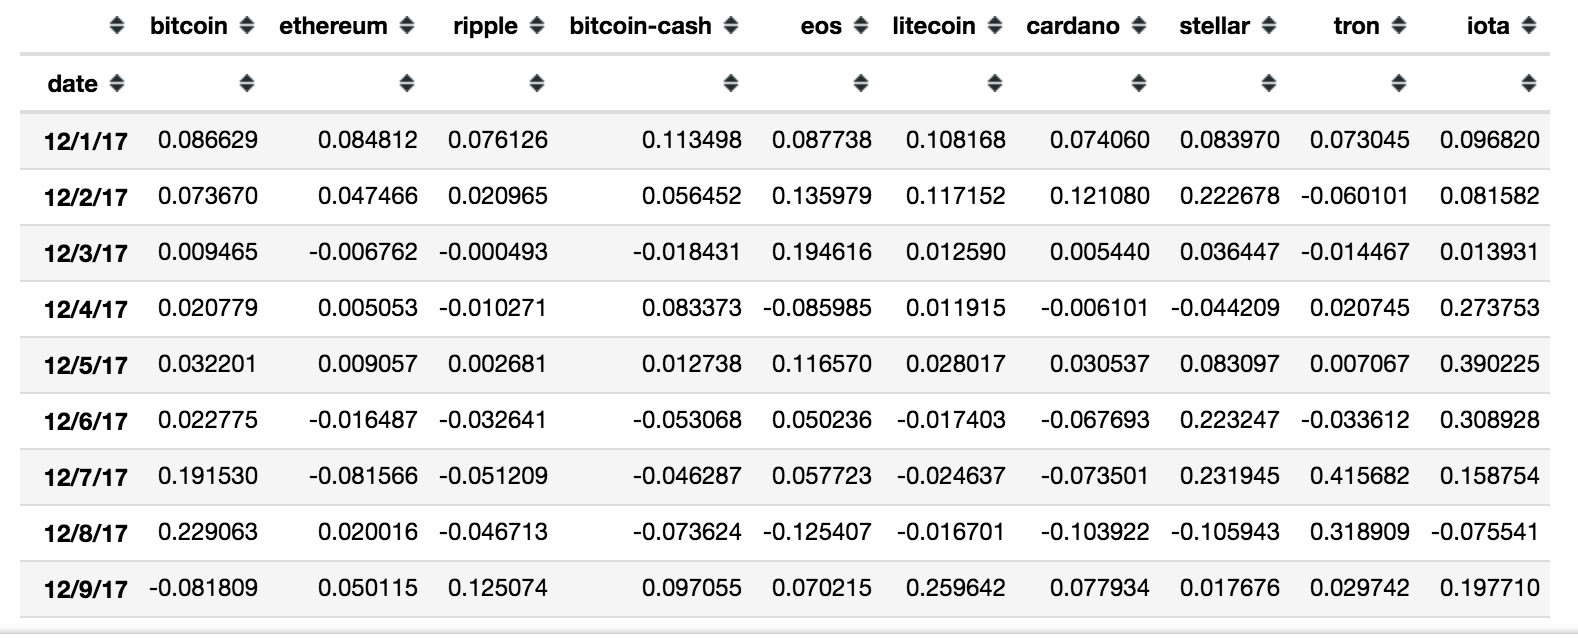
Task: Select the 12/1/17 row label
Action: [x=86, y=141]
